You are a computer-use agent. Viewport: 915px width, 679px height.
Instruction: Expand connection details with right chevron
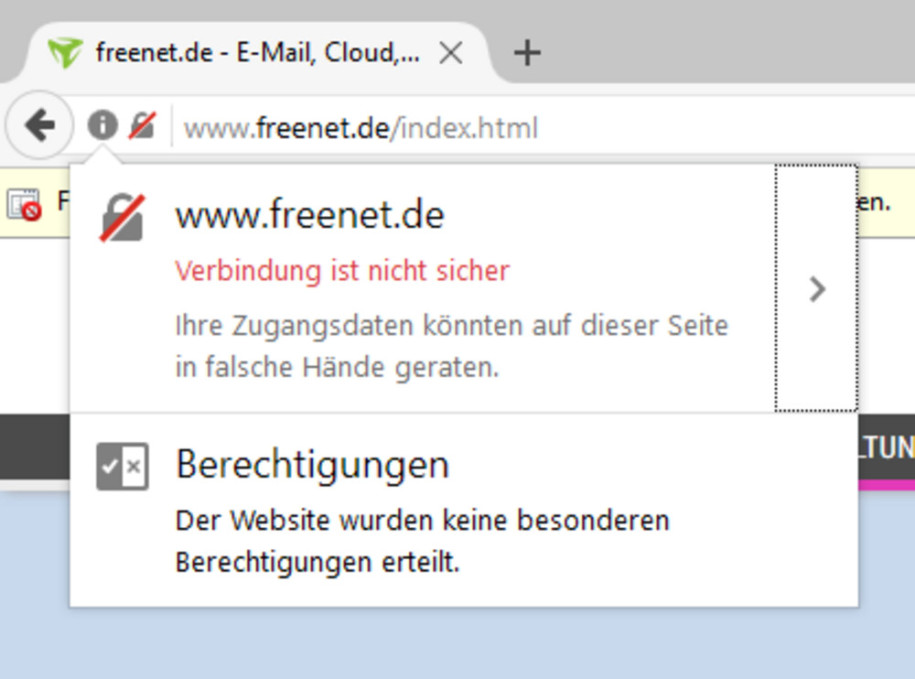click(816, 289)
